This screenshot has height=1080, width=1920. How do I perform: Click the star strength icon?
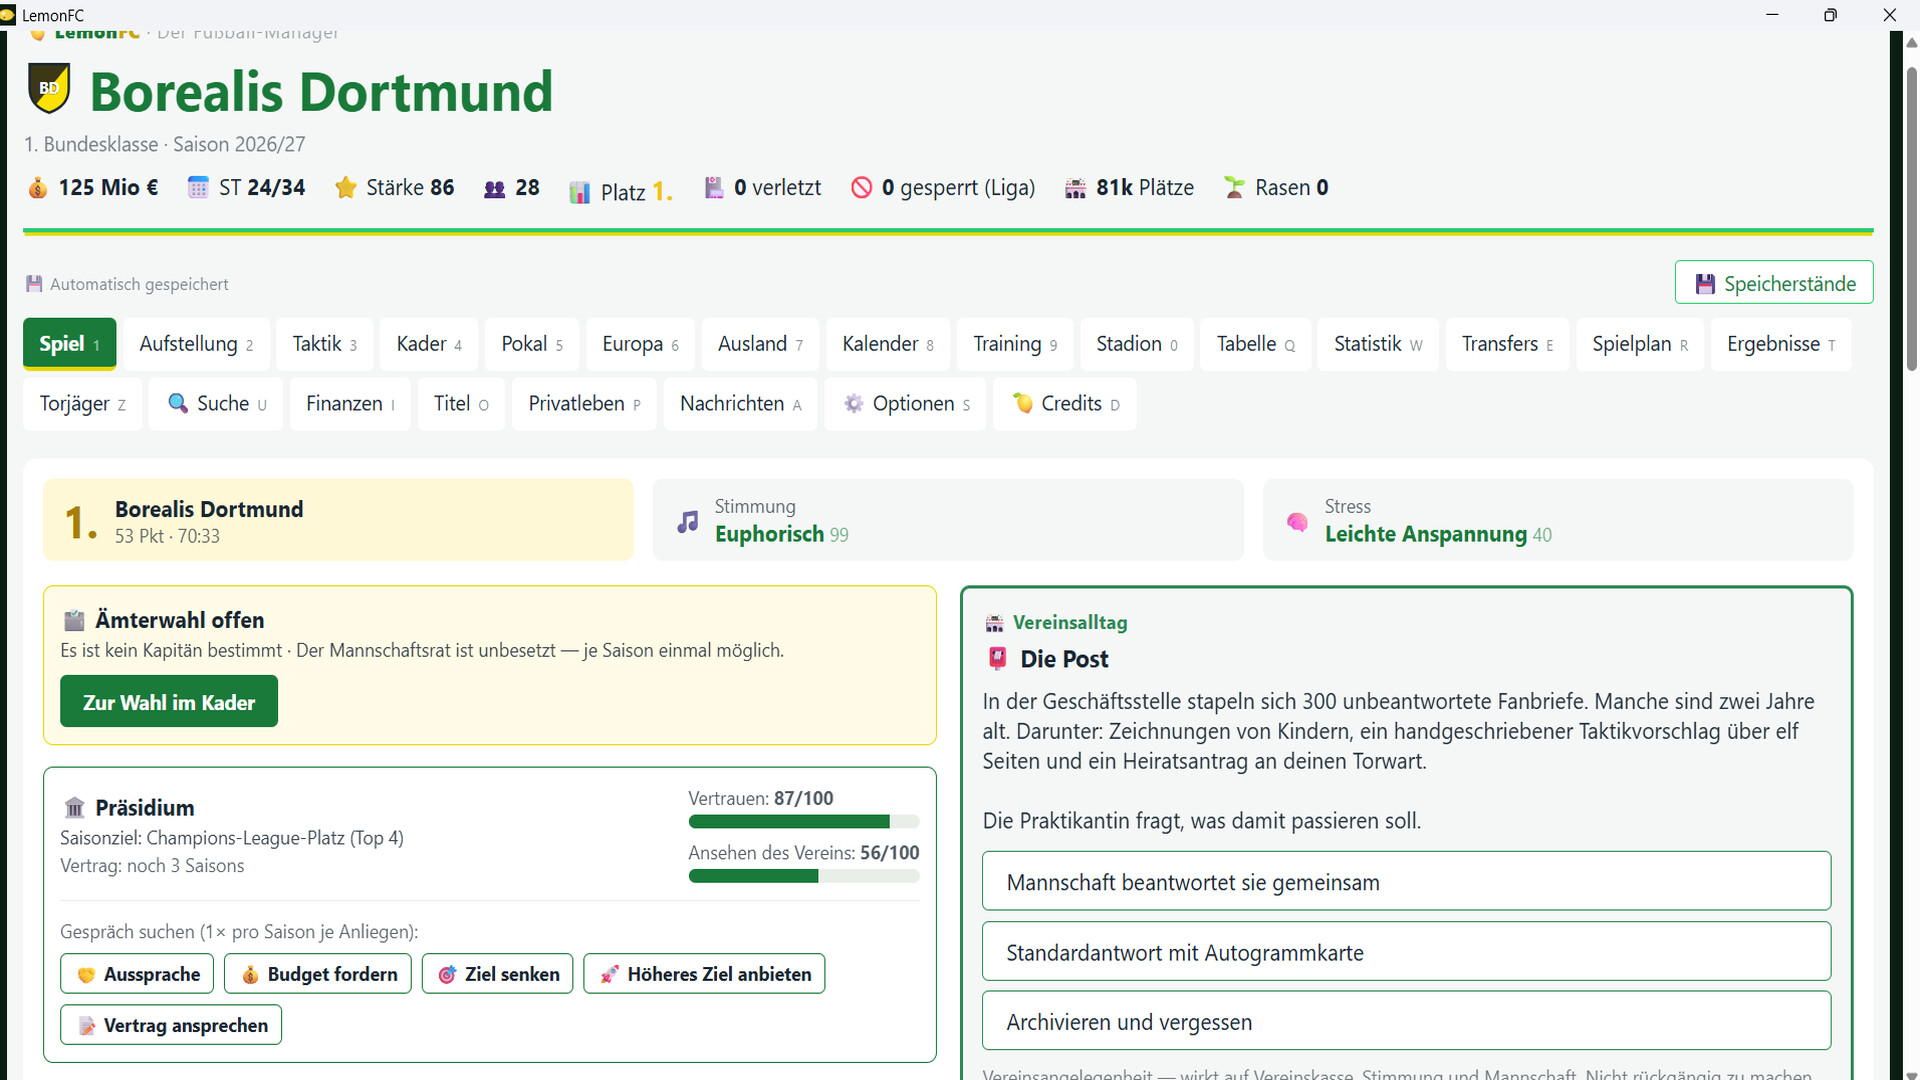click(x=346, y=188)
